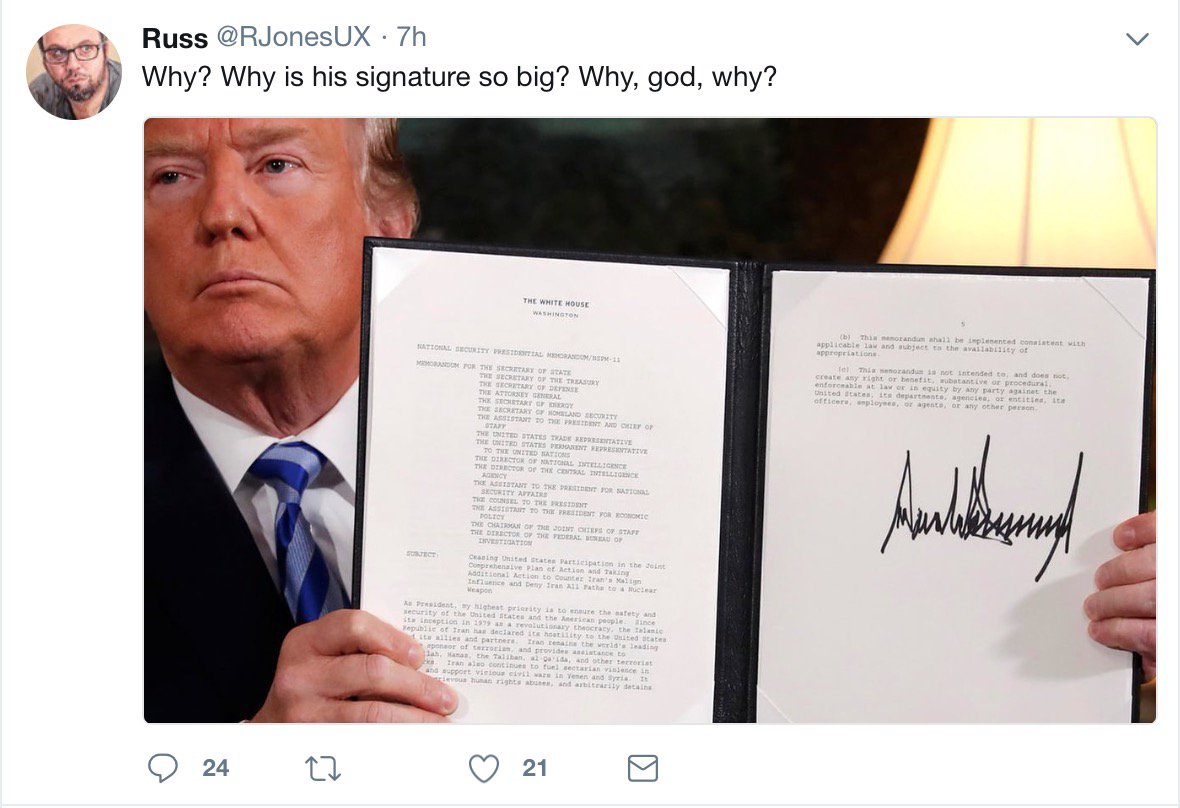The image size is (1180, 808).
Task: Like the tweet with heart icon
Action: pos(484,769)
